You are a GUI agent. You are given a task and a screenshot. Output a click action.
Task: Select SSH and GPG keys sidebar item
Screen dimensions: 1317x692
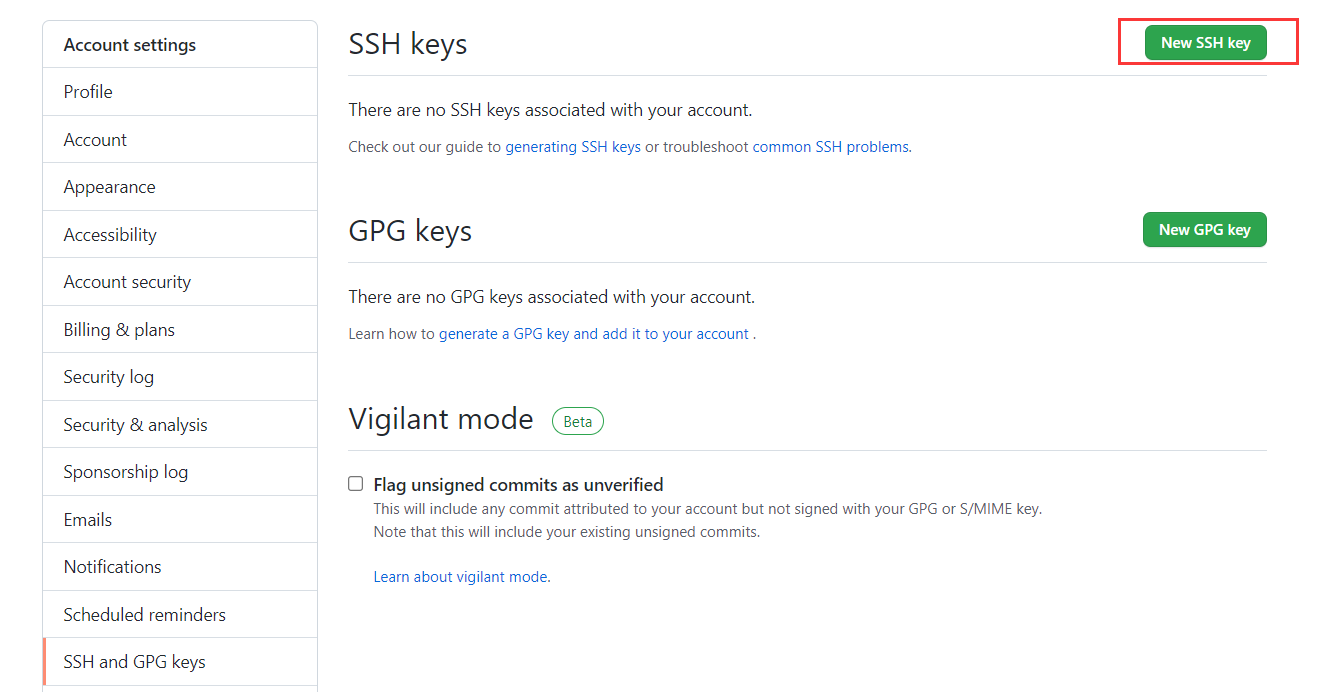click(134, 662)
